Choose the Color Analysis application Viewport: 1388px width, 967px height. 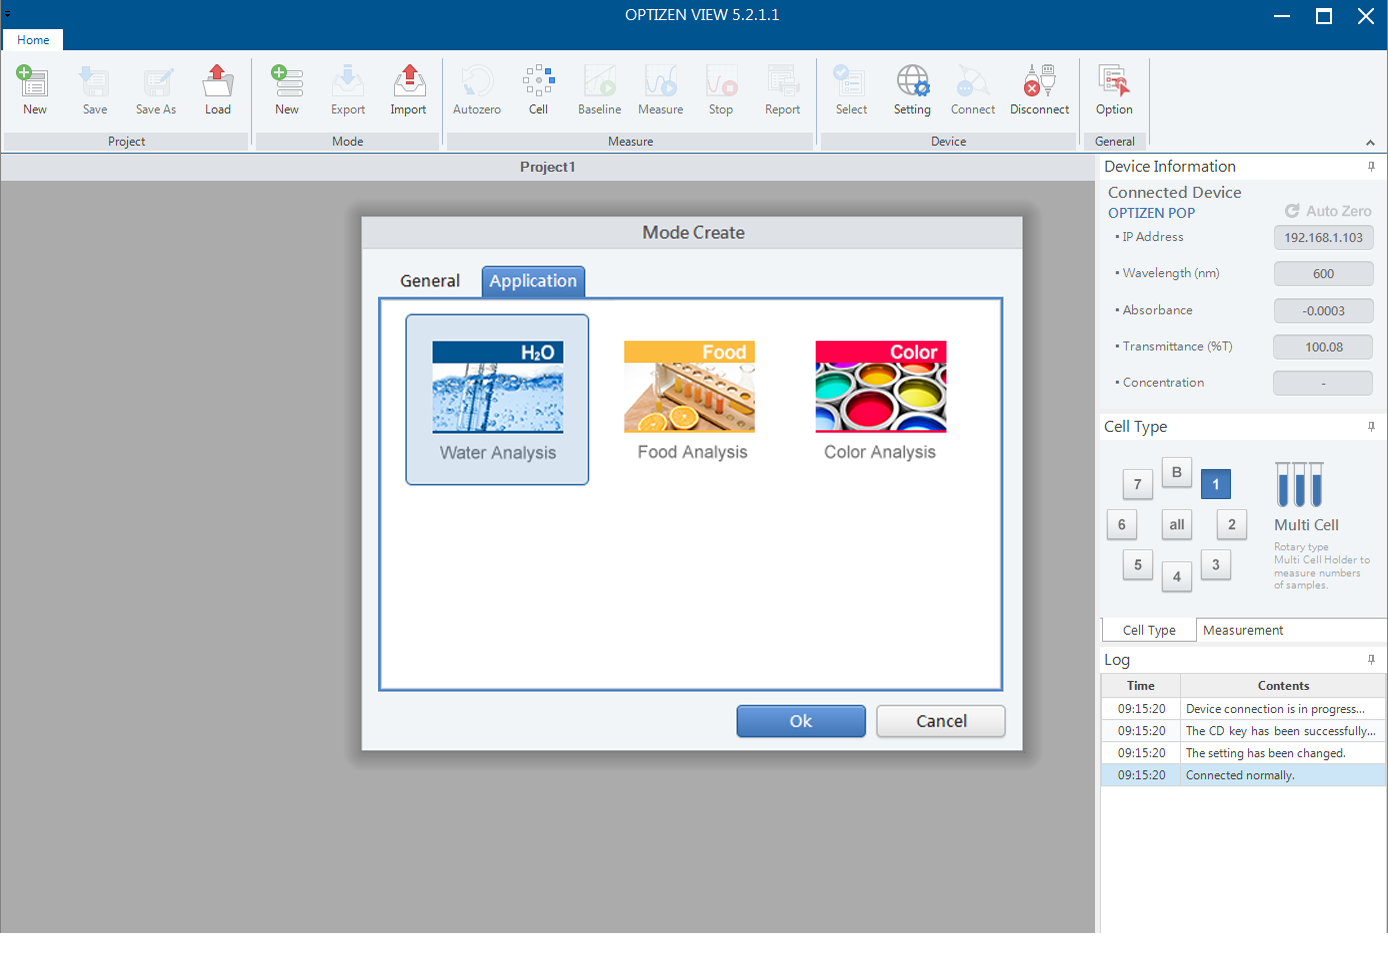click(880, 399)
